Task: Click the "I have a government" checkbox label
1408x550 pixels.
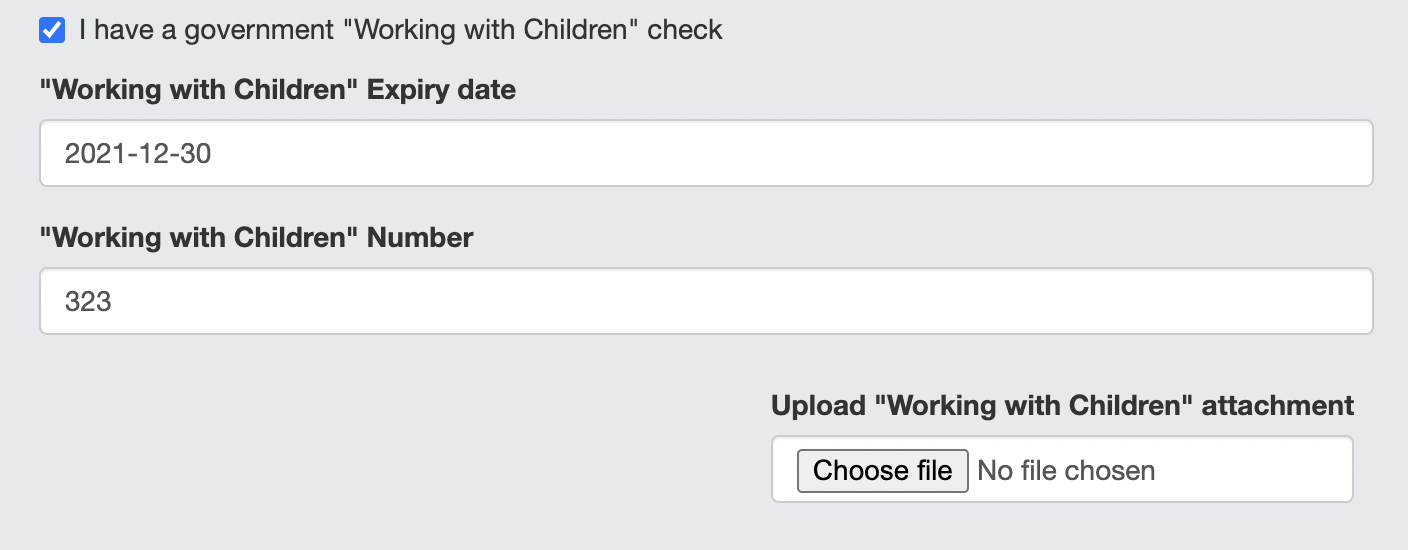Action: [x=400, y=30]
